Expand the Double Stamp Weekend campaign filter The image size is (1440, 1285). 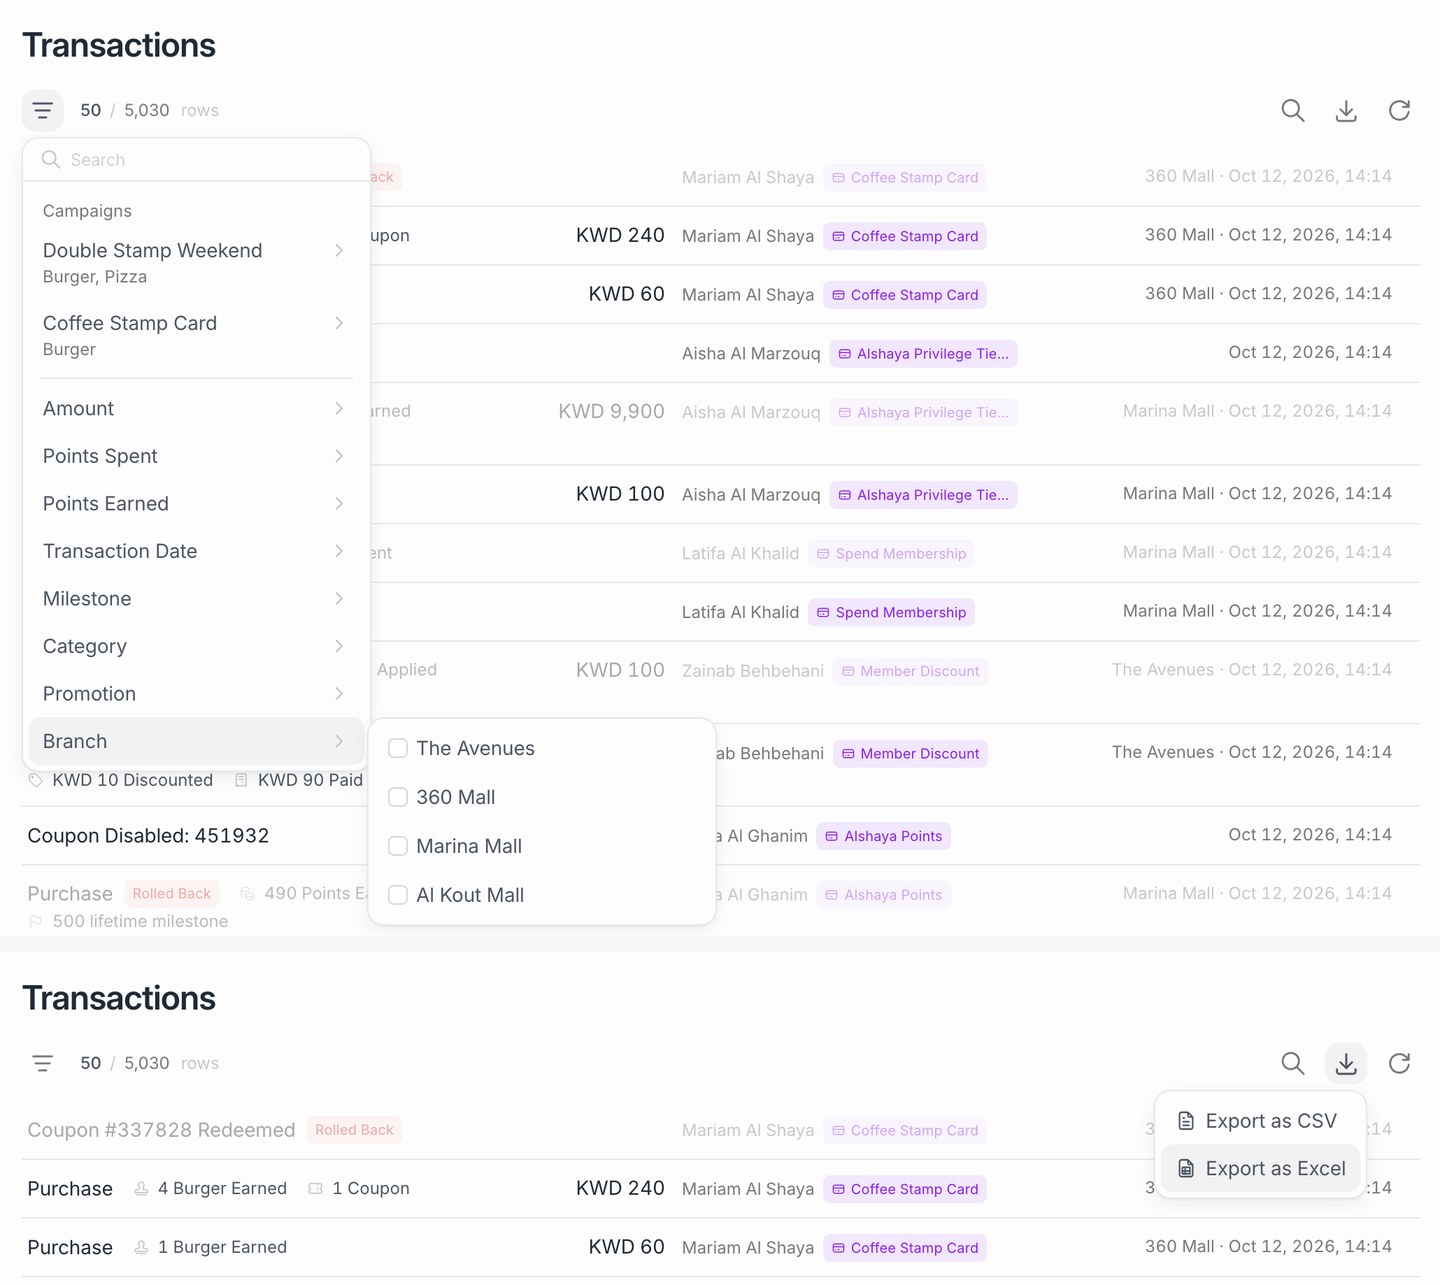[x=196, y=263]
